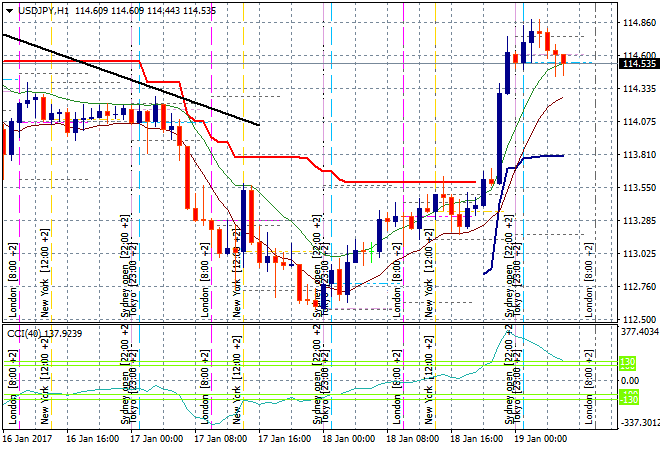Click the 18 Jan 16:00 time label
Screen dimensions: 660x450
click(476, 439)
